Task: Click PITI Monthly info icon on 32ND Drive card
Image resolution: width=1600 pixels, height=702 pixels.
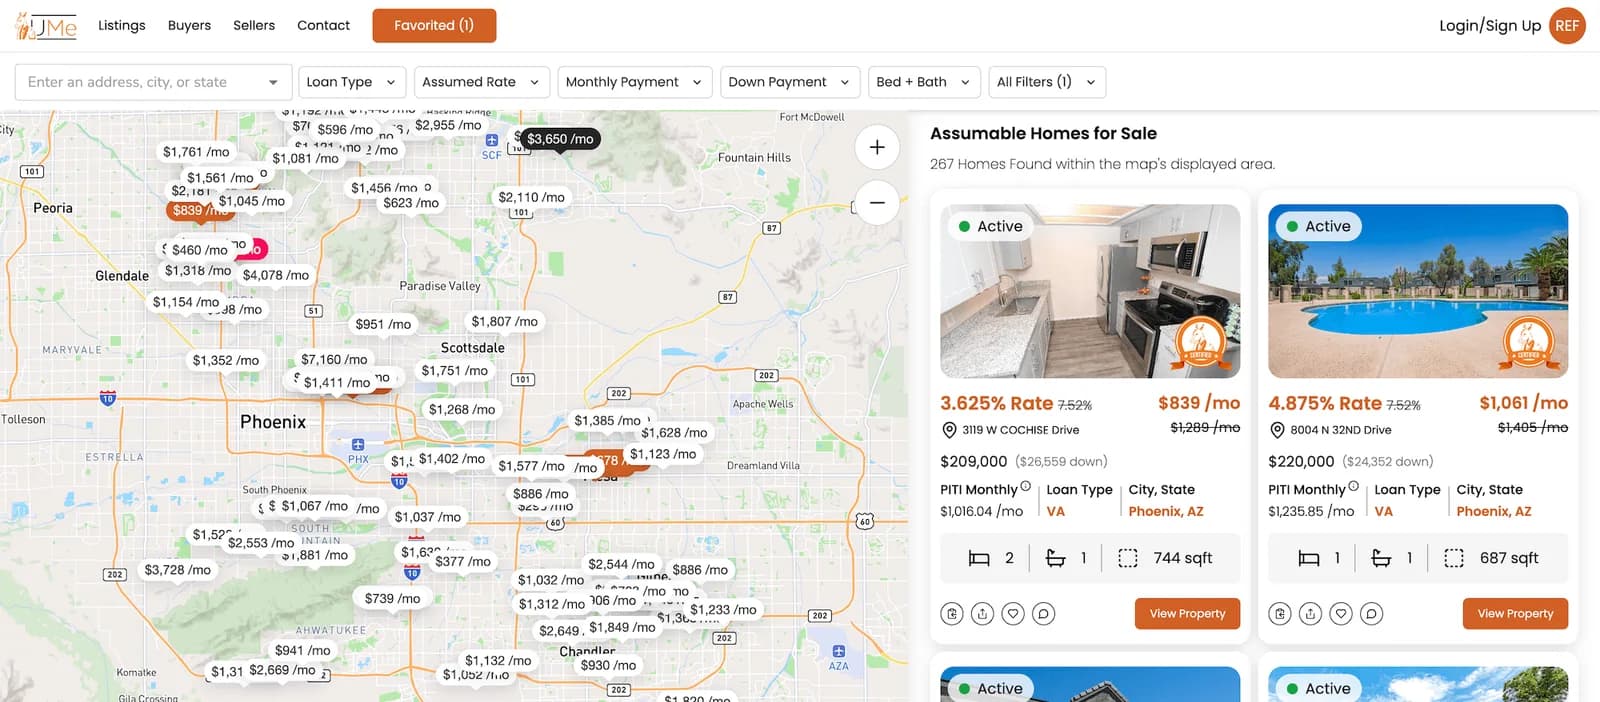Action: (1354, 487)
